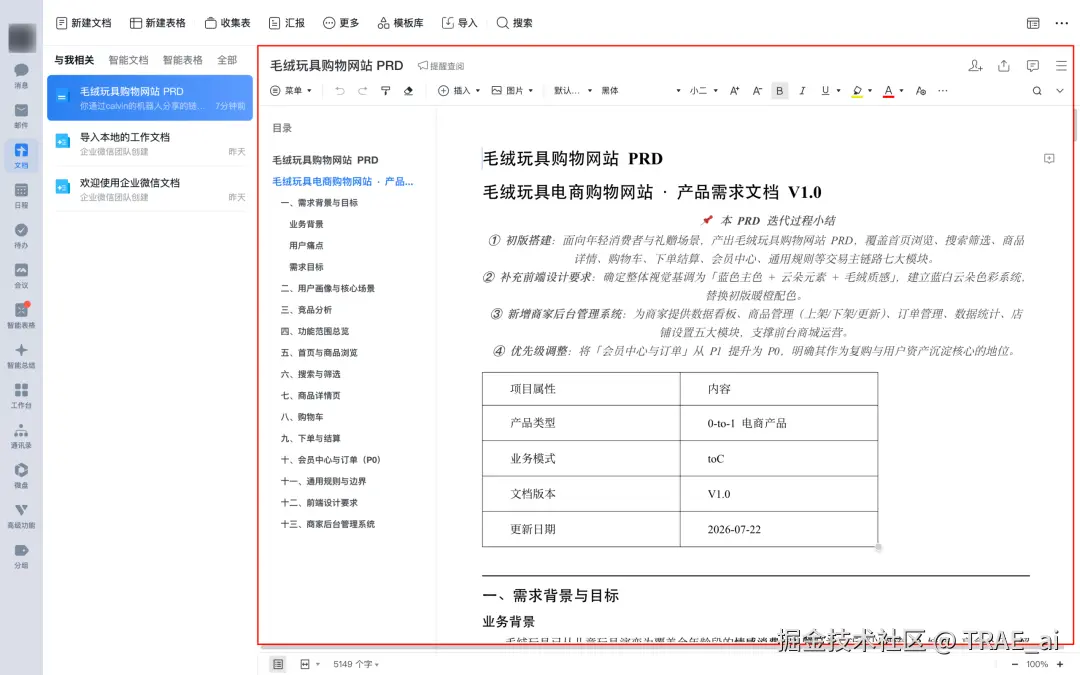Image resolution: width=1080 pixels, height=675 pixels.
Task: Open the 智能表格 section in the sidebar
Action: (x=21, y=315)
